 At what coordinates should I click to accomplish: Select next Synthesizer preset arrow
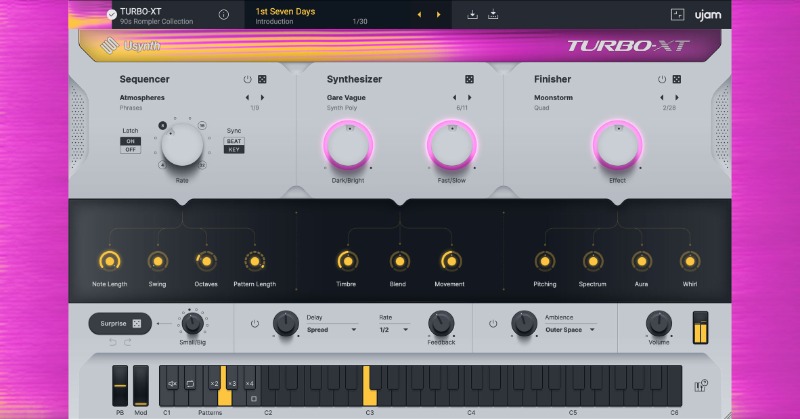[470, 97]
